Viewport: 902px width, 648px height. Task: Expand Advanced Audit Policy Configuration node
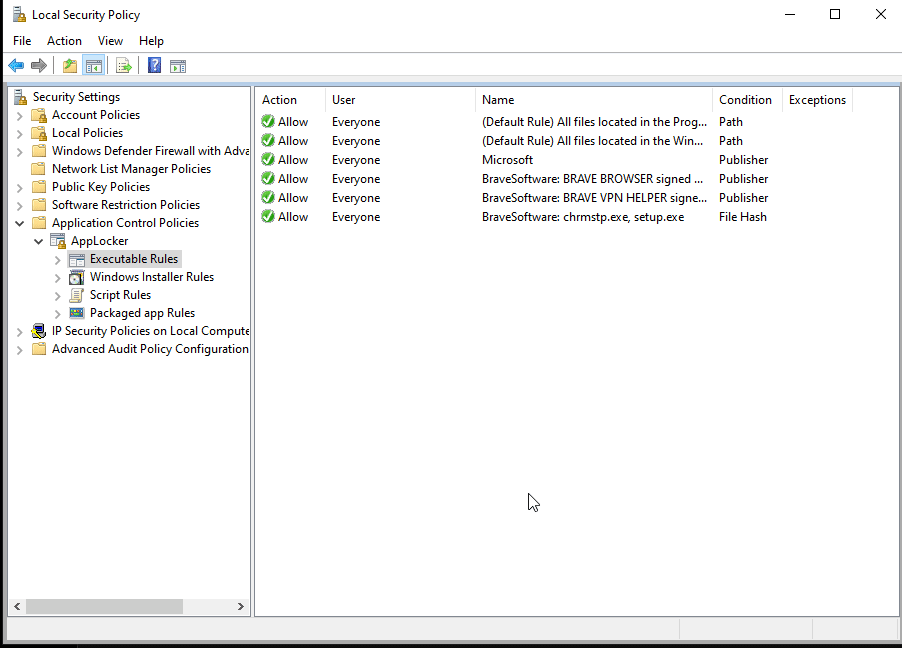(x=20, y=349)
